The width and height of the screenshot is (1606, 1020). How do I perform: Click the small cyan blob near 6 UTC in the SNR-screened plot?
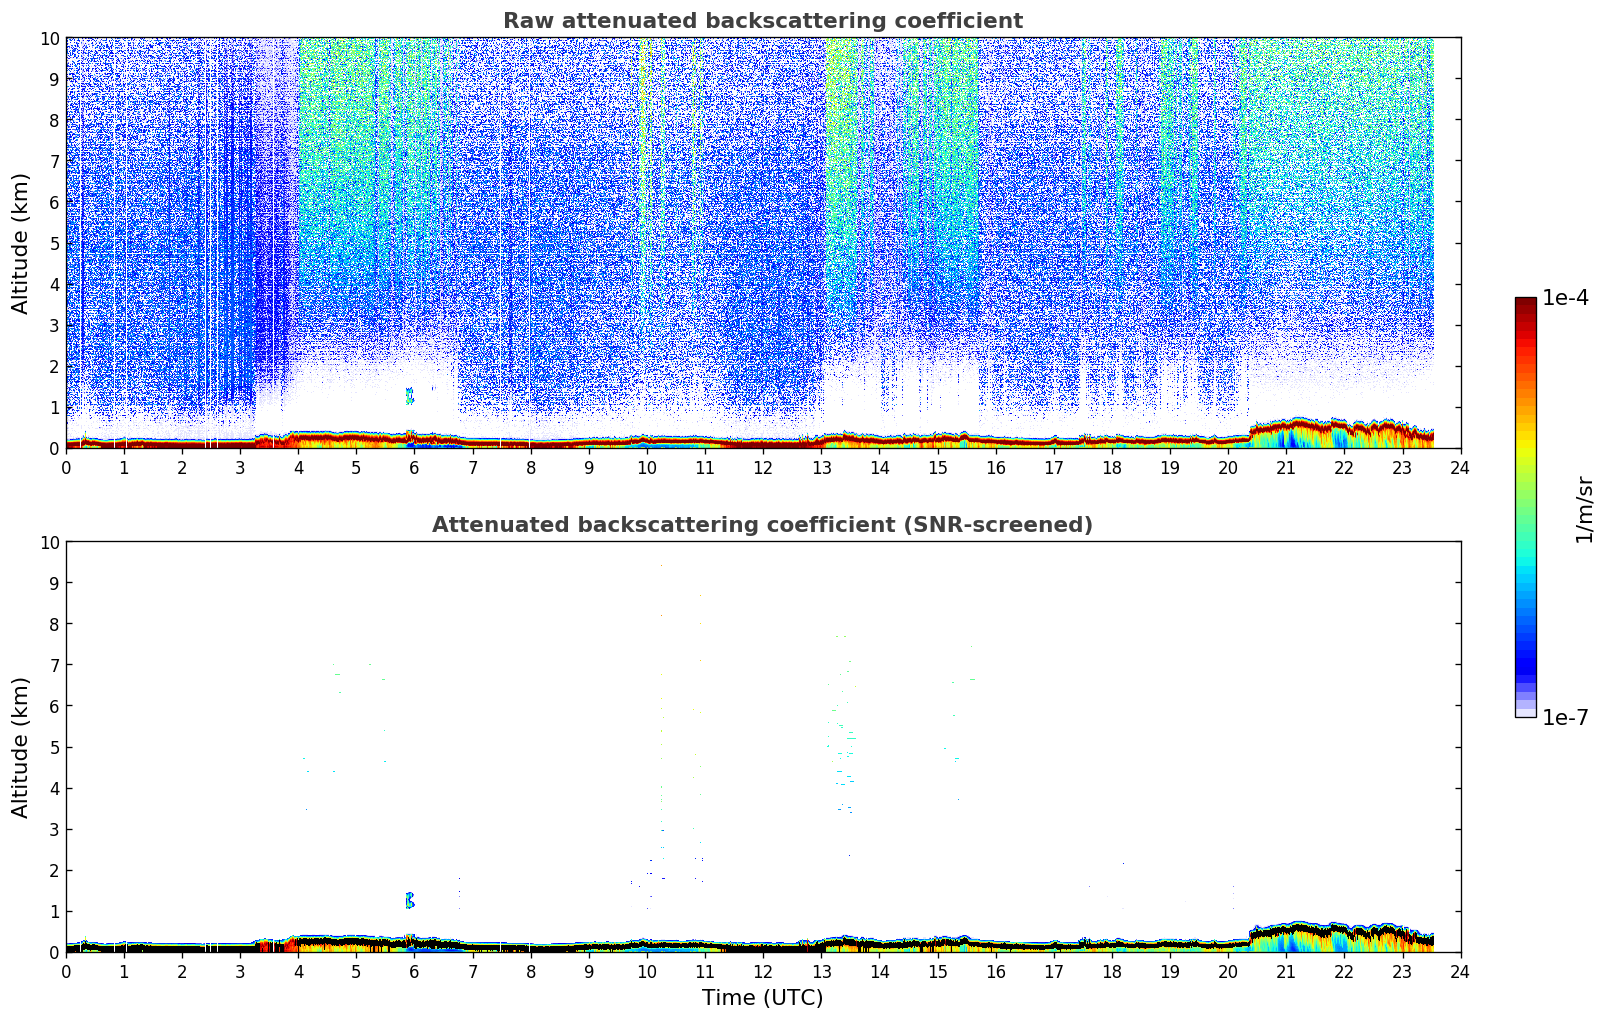pyautogui.click(x=409, y=900)
